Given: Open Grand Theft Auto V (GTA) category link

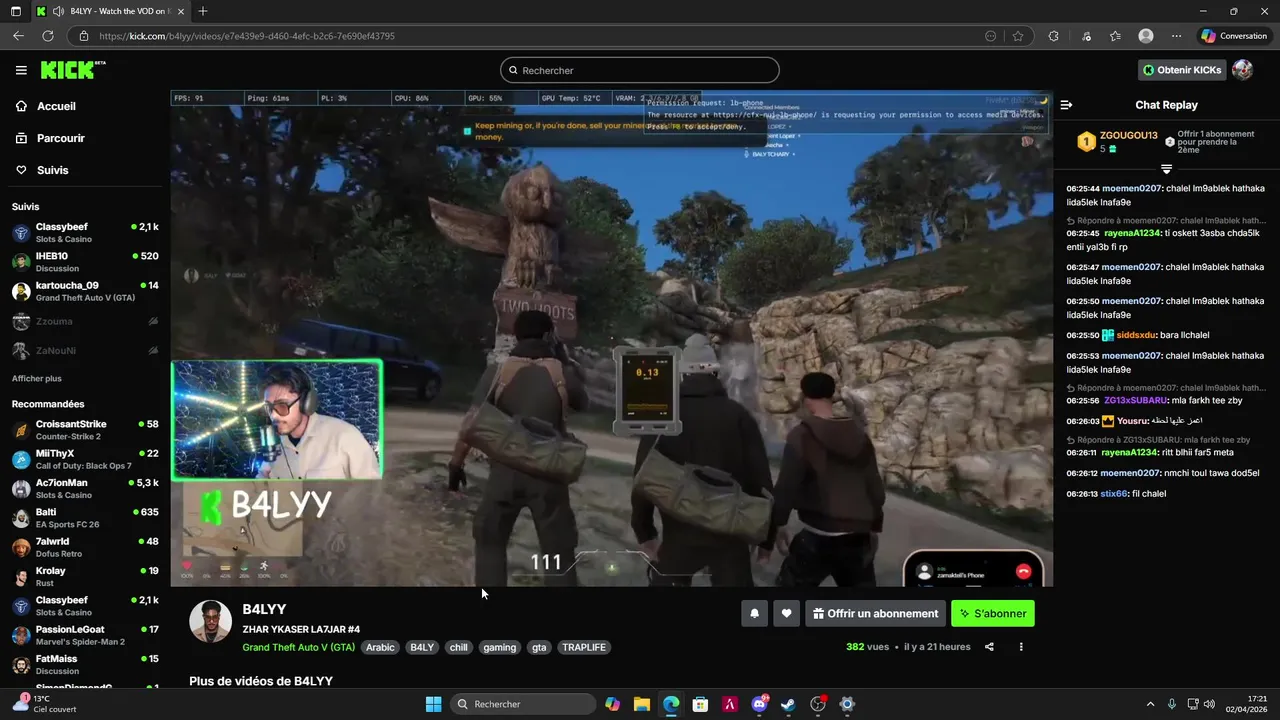Looking at the screenshot, I should click(x=298, y=647).
